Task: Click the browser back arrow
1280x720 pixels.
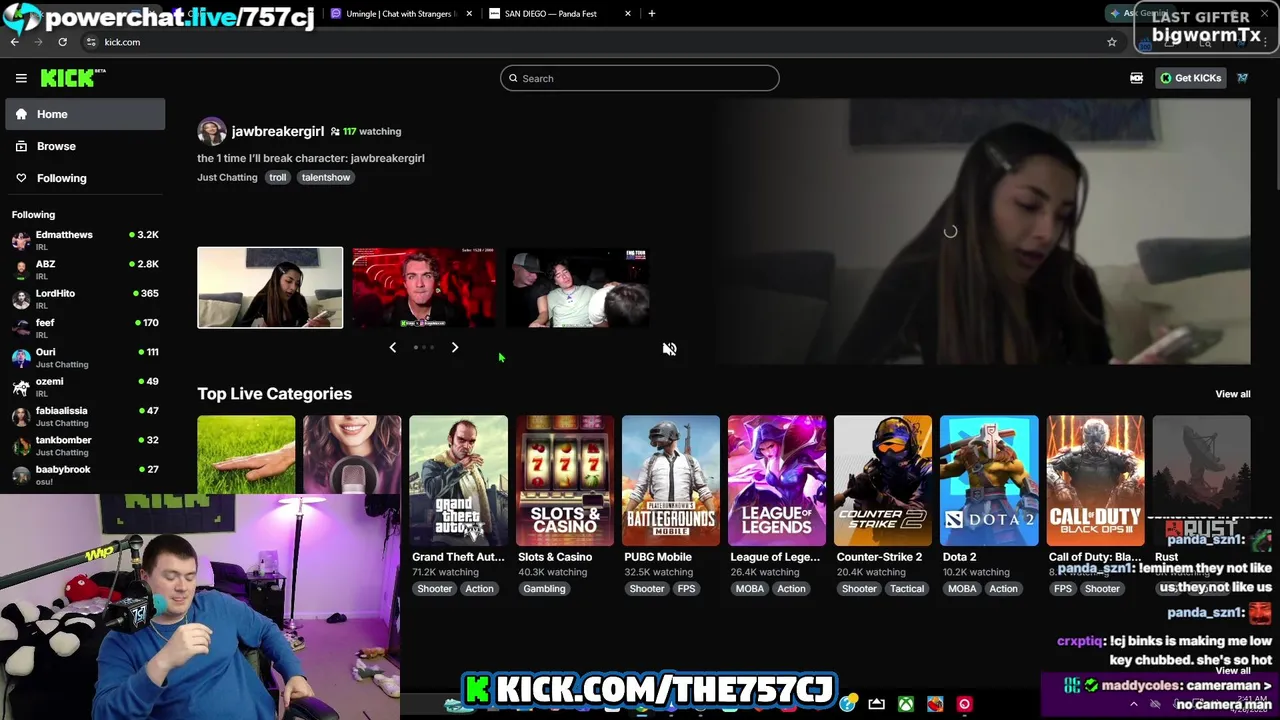Action: point(15,42)
